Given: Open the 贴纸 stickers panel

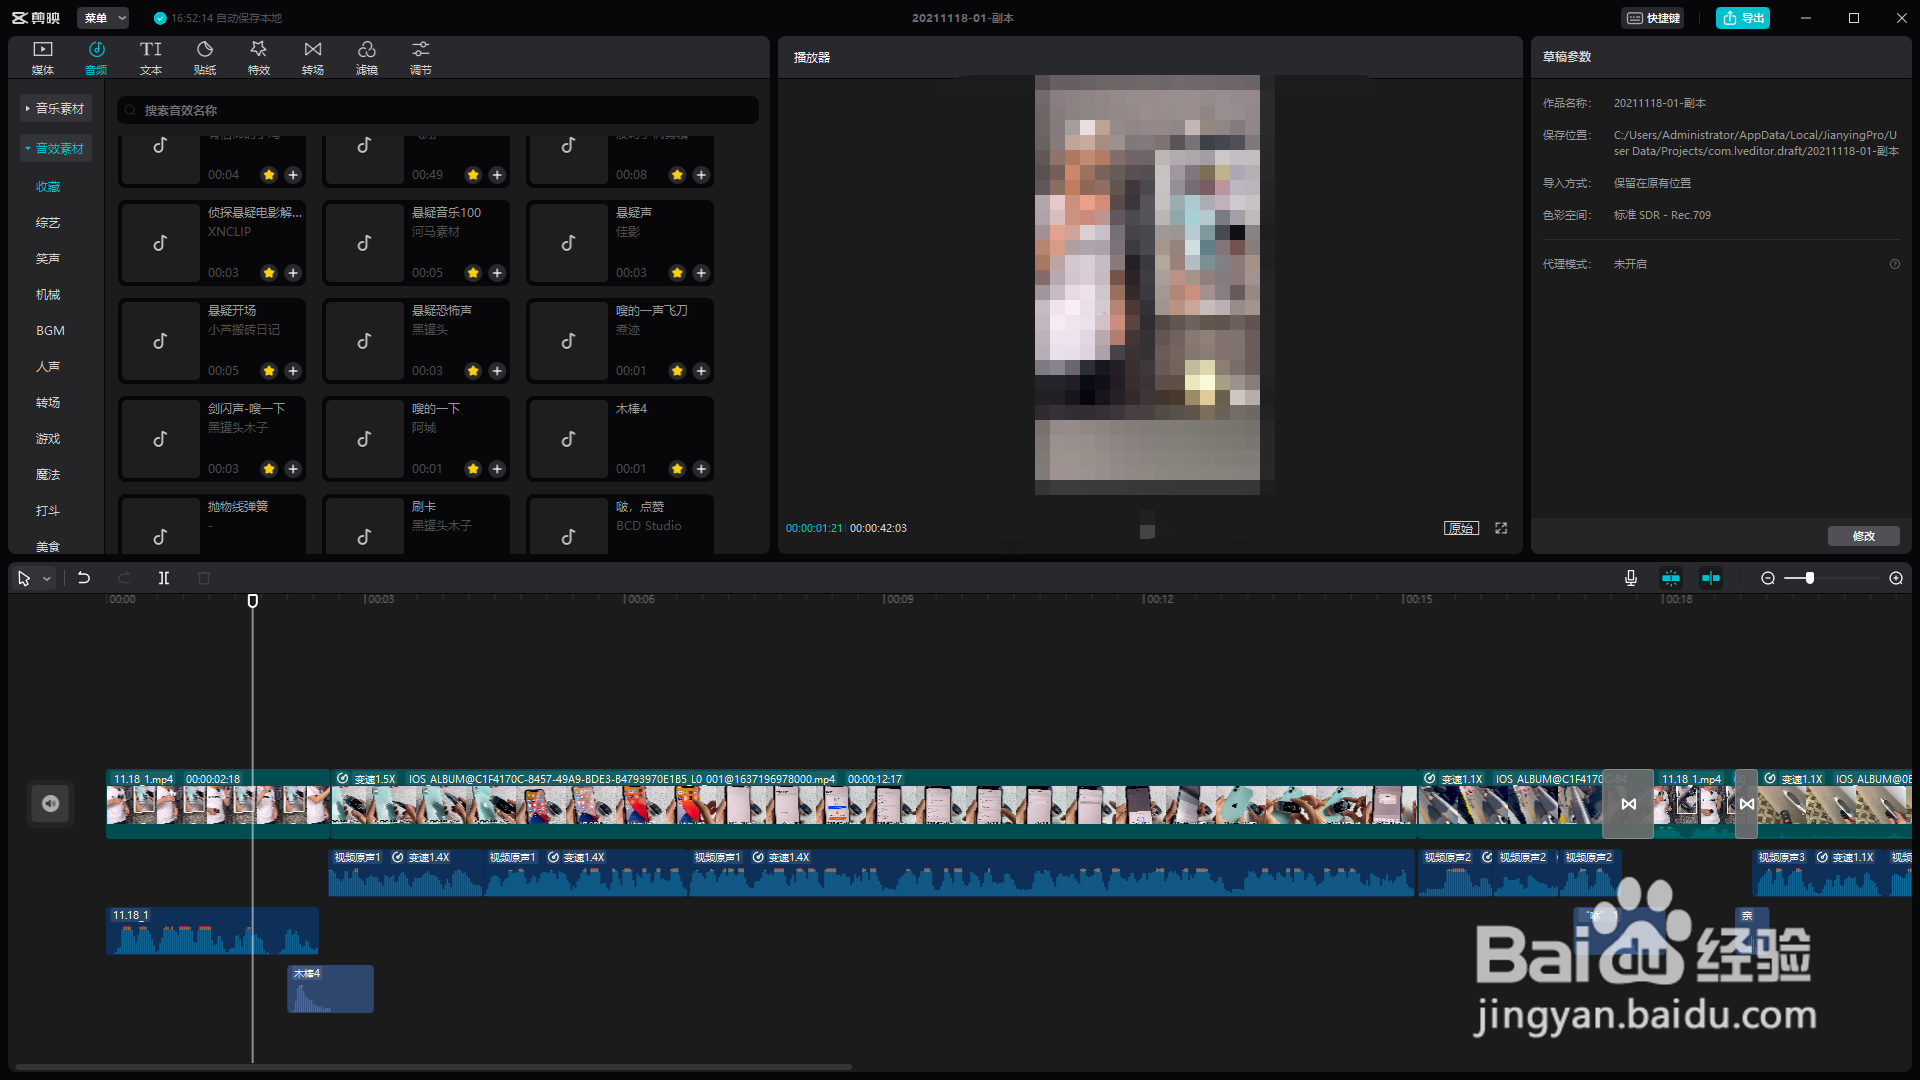Looking at the screenshot, I should click(x=205, y=57).
